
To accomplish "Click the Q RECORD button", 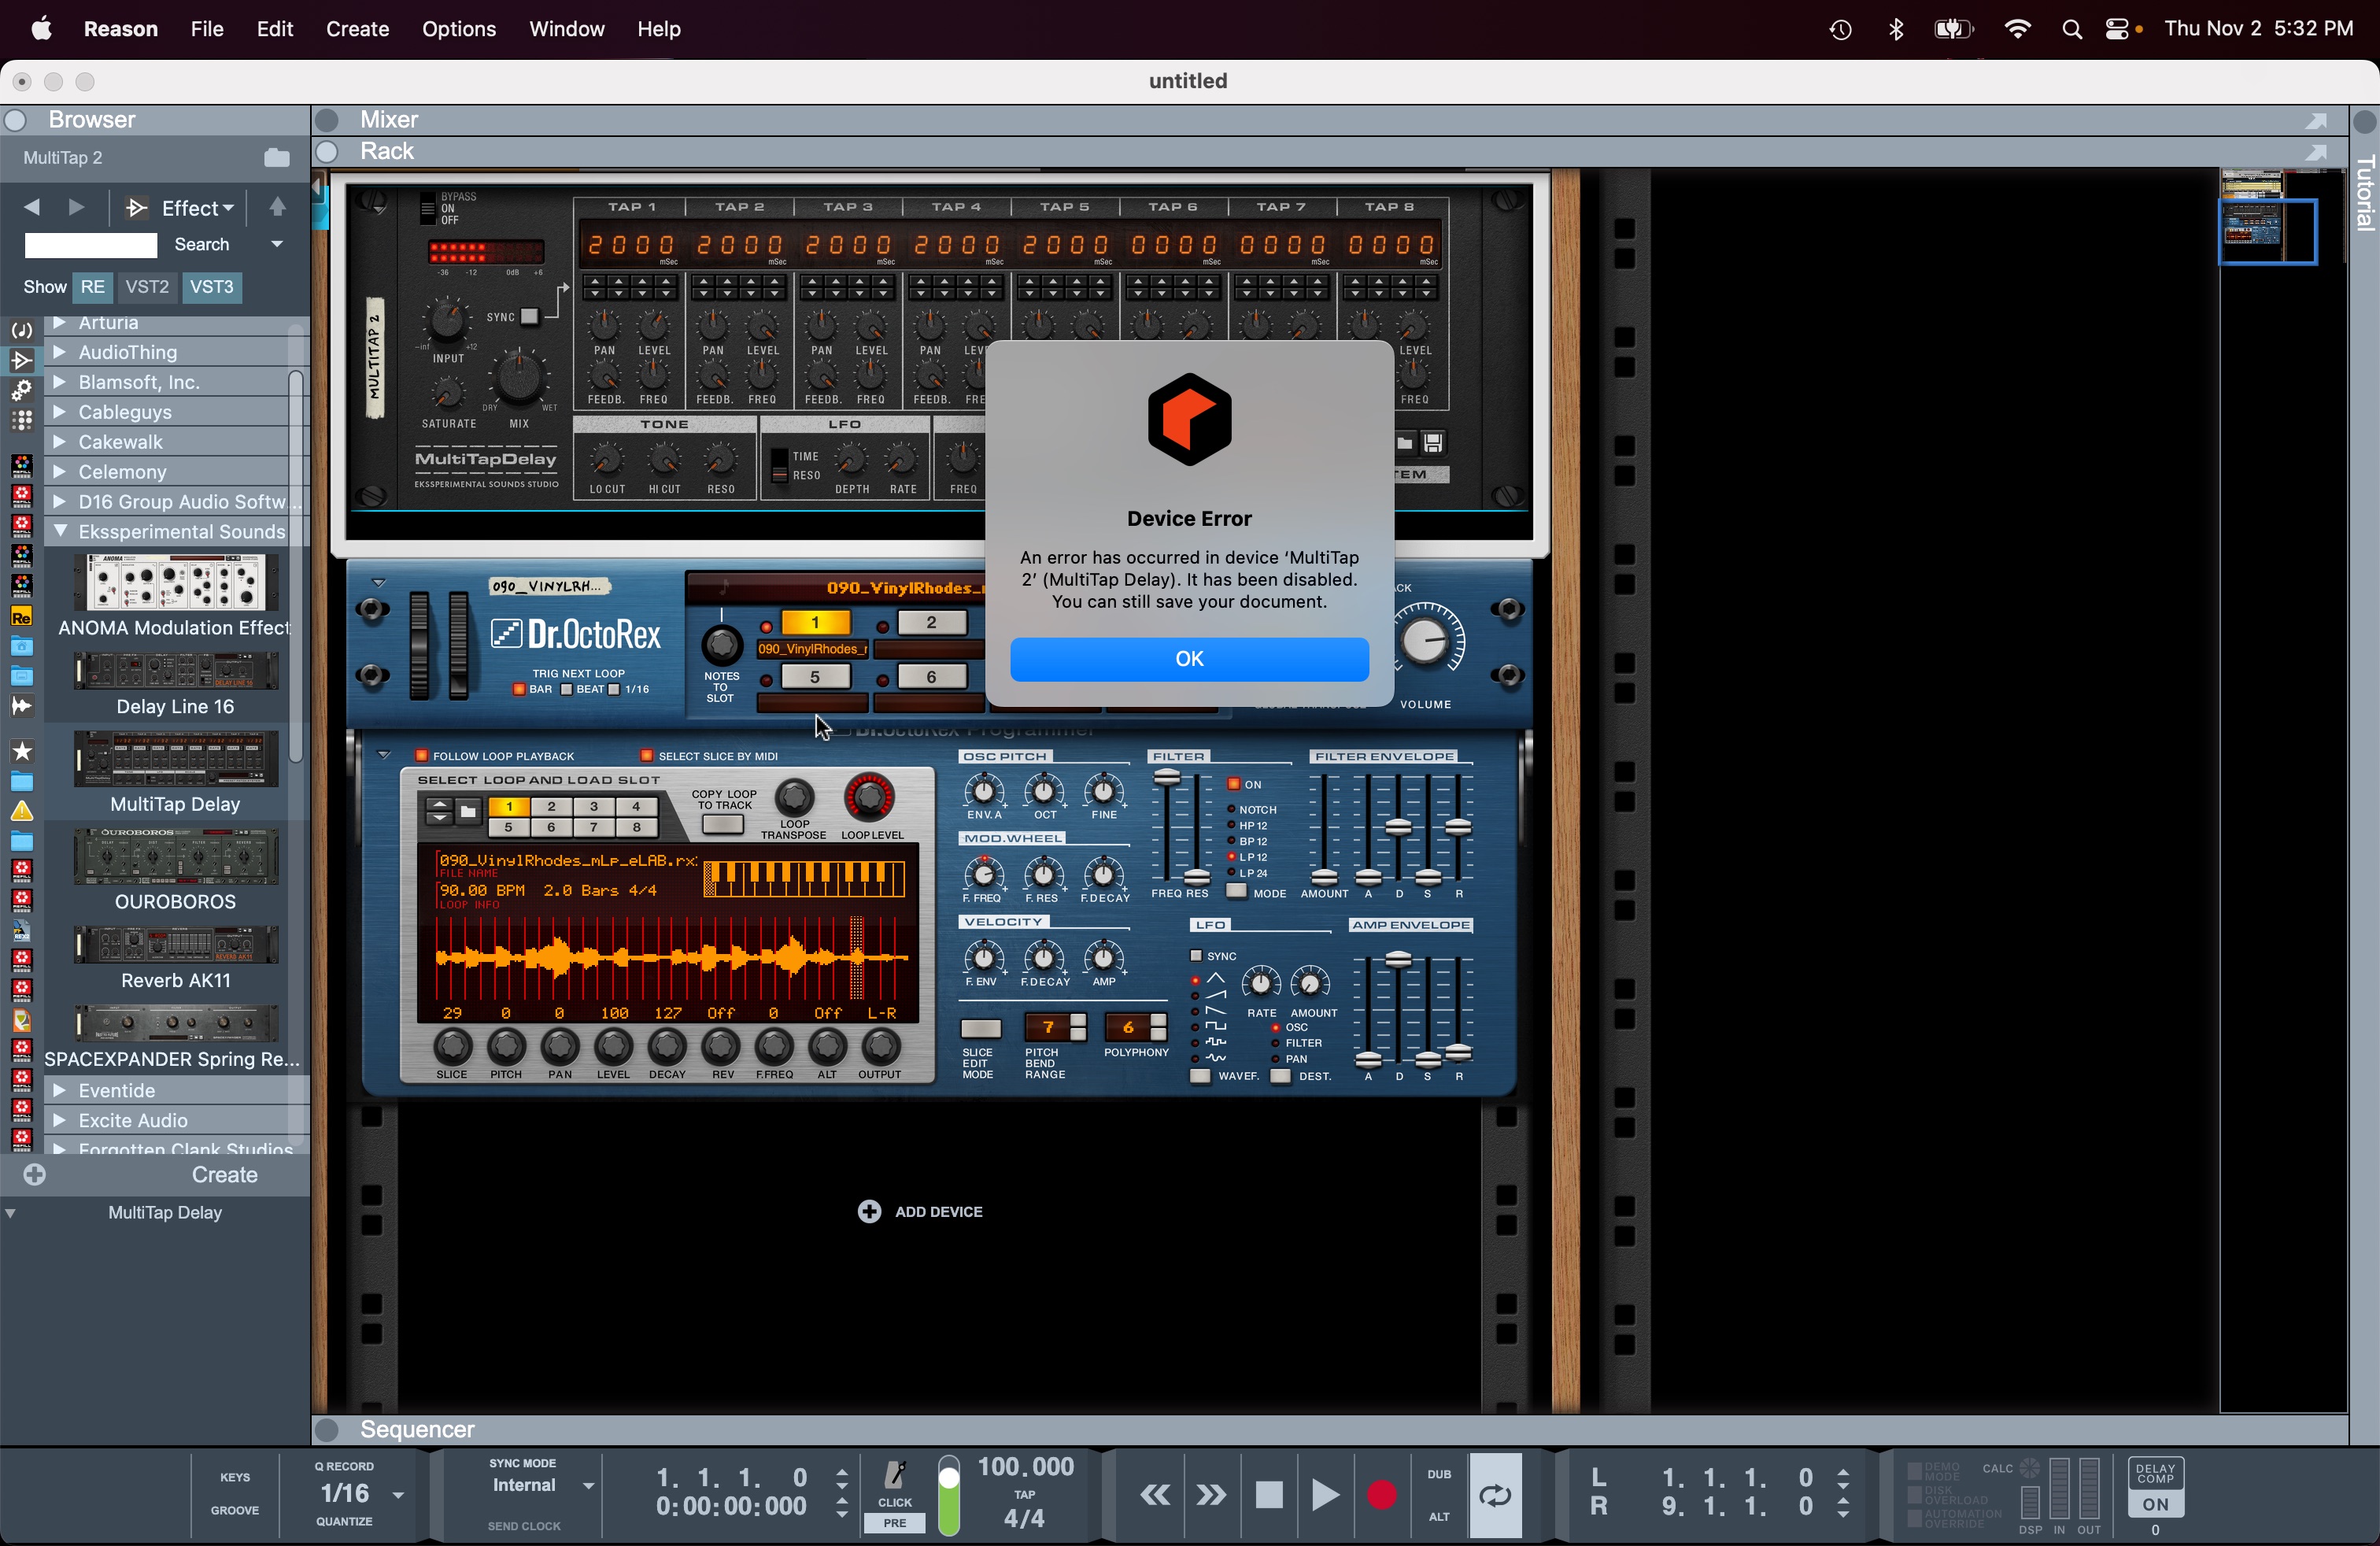I will click(x=344, y=1466).
